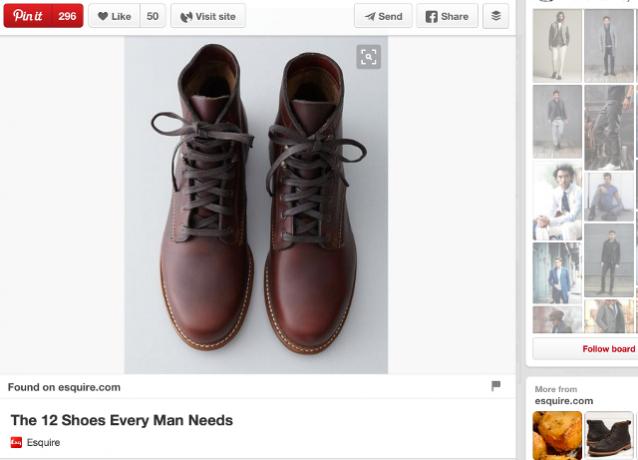Click the Esquire source name
The image size is (638, 460).
tap(44, 443)
